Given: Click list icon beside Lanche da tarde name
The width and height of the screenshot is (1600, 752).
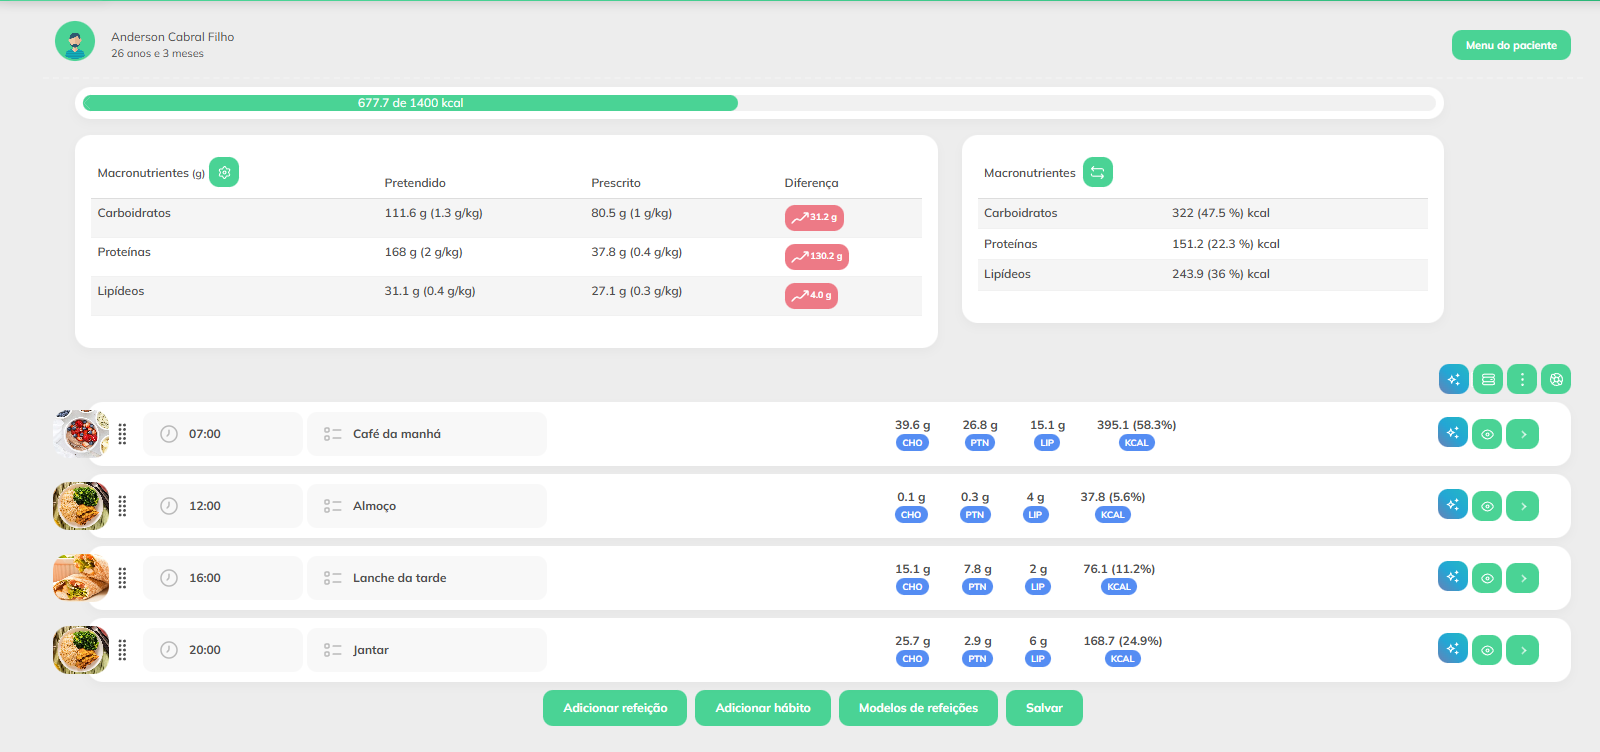Looking at the screenshot, I should (x=332, y=578).
